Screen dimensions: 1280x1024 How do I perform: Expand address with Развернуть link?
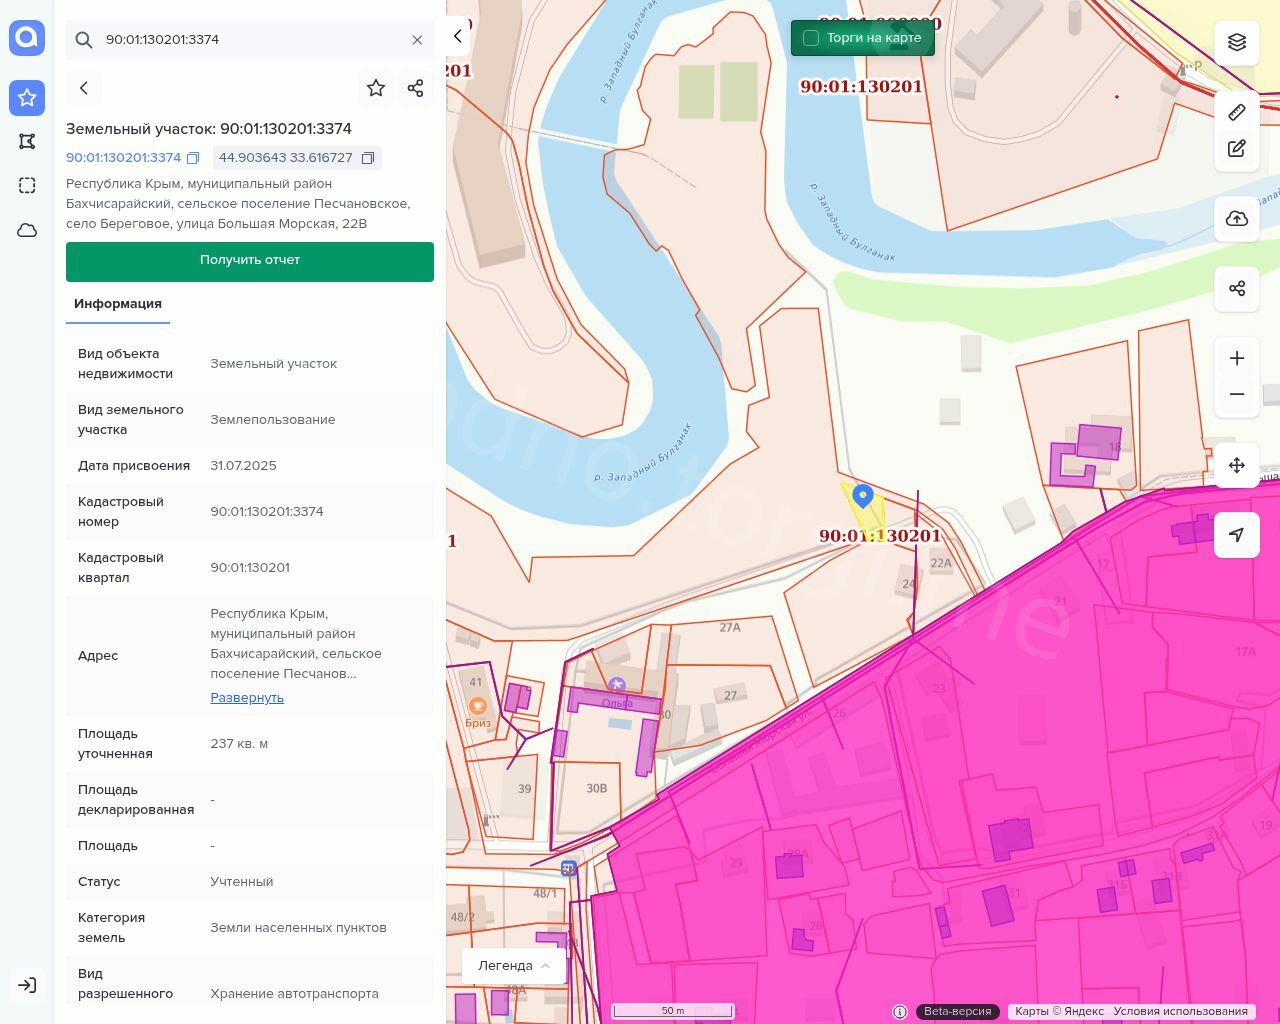247,697
